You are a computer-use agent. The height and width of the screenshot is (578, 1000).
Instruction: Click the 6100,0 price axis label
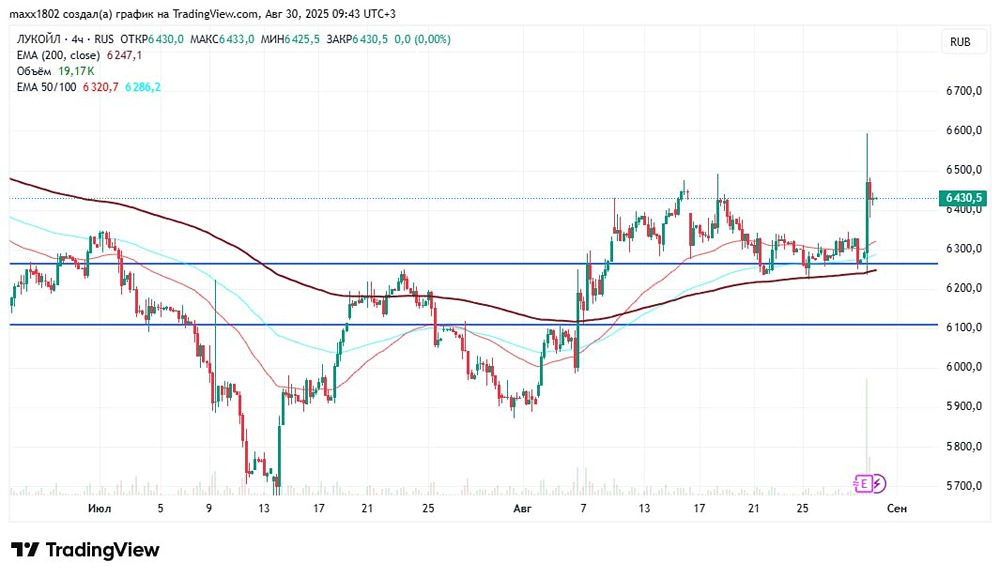[x=964, y=328]
